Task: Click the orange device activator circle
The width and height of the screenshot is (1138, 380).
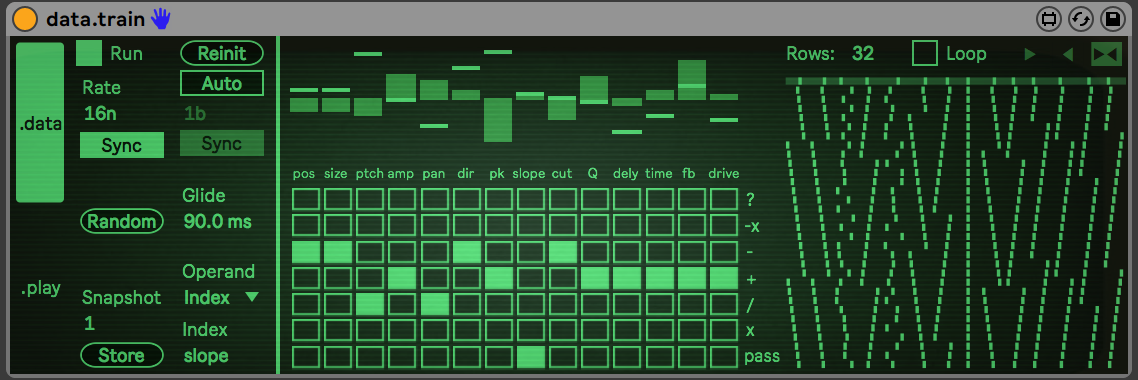Action: point(25,19)
